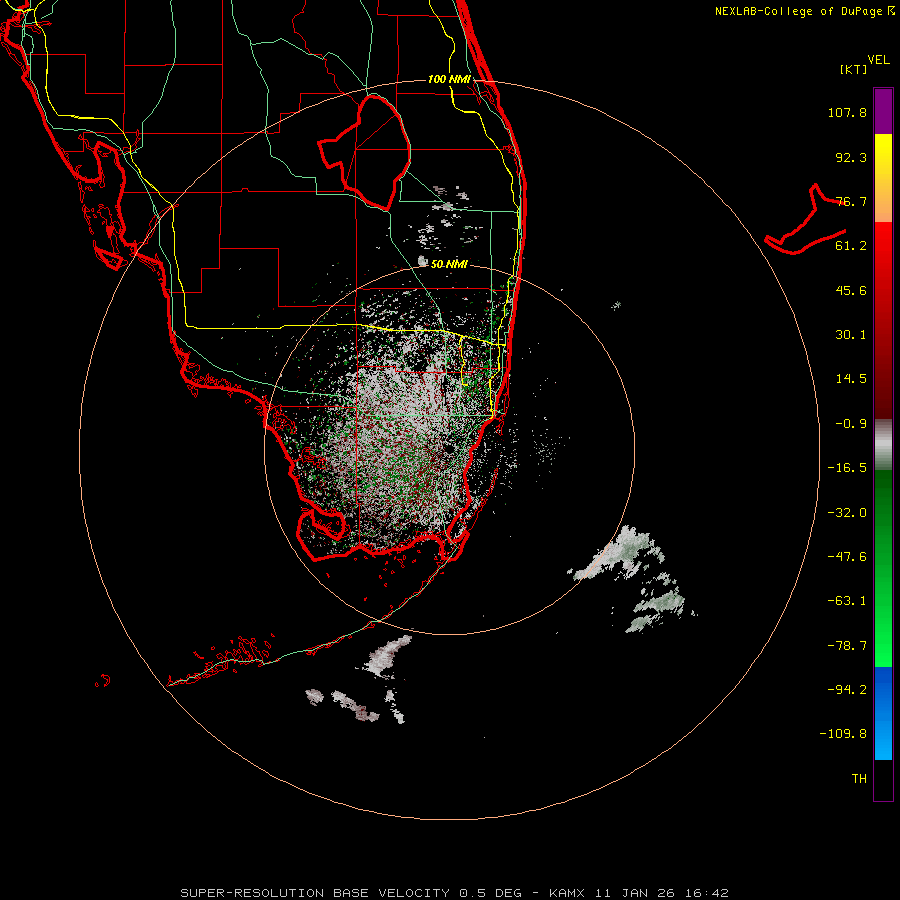
Task: Click the -0.9 legend value
Action: click(851, 424)
